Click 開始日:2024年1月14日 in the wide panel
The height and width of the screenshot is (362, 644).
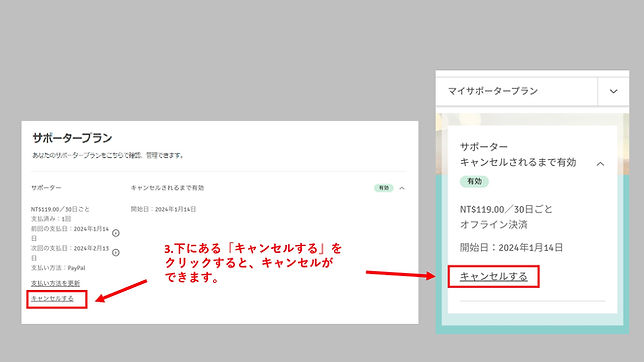coord(163,209)
